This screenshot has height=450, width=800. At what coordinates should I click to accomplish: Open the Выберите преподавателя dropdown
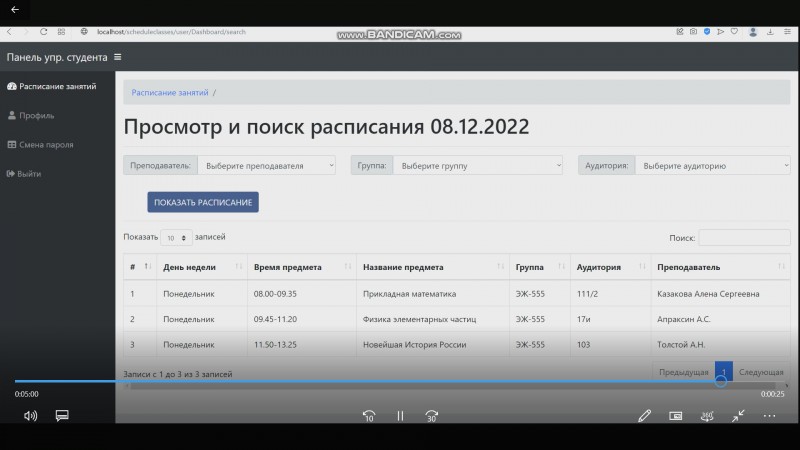266,165
